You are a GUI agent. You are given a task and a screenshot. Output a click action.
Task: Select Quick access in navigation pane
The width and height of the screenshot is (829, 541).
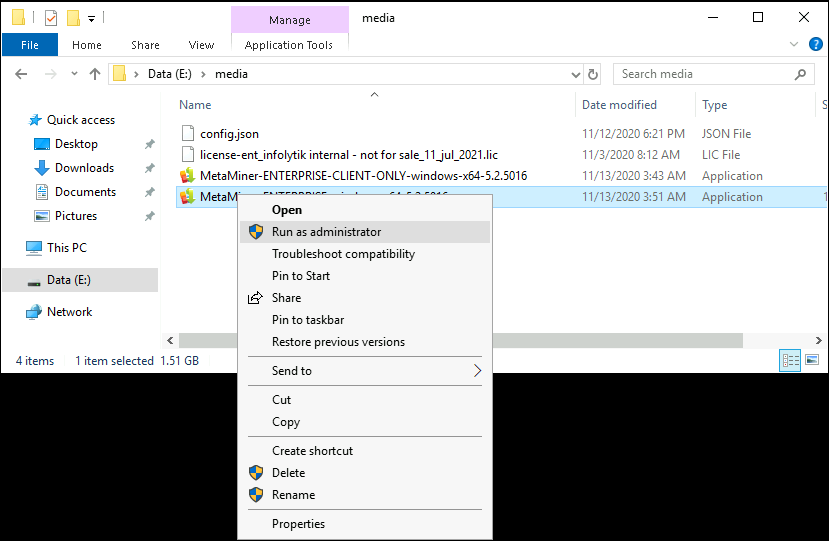click(81, 120)
